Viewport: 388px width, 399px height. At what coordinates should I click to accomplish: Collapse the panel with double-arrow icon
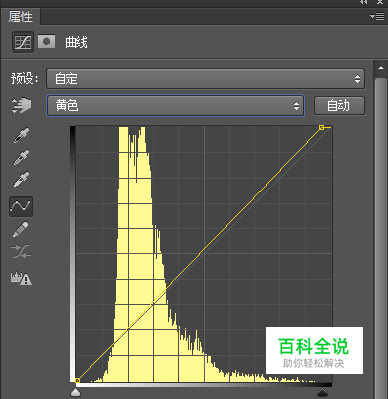pos(363,2)
